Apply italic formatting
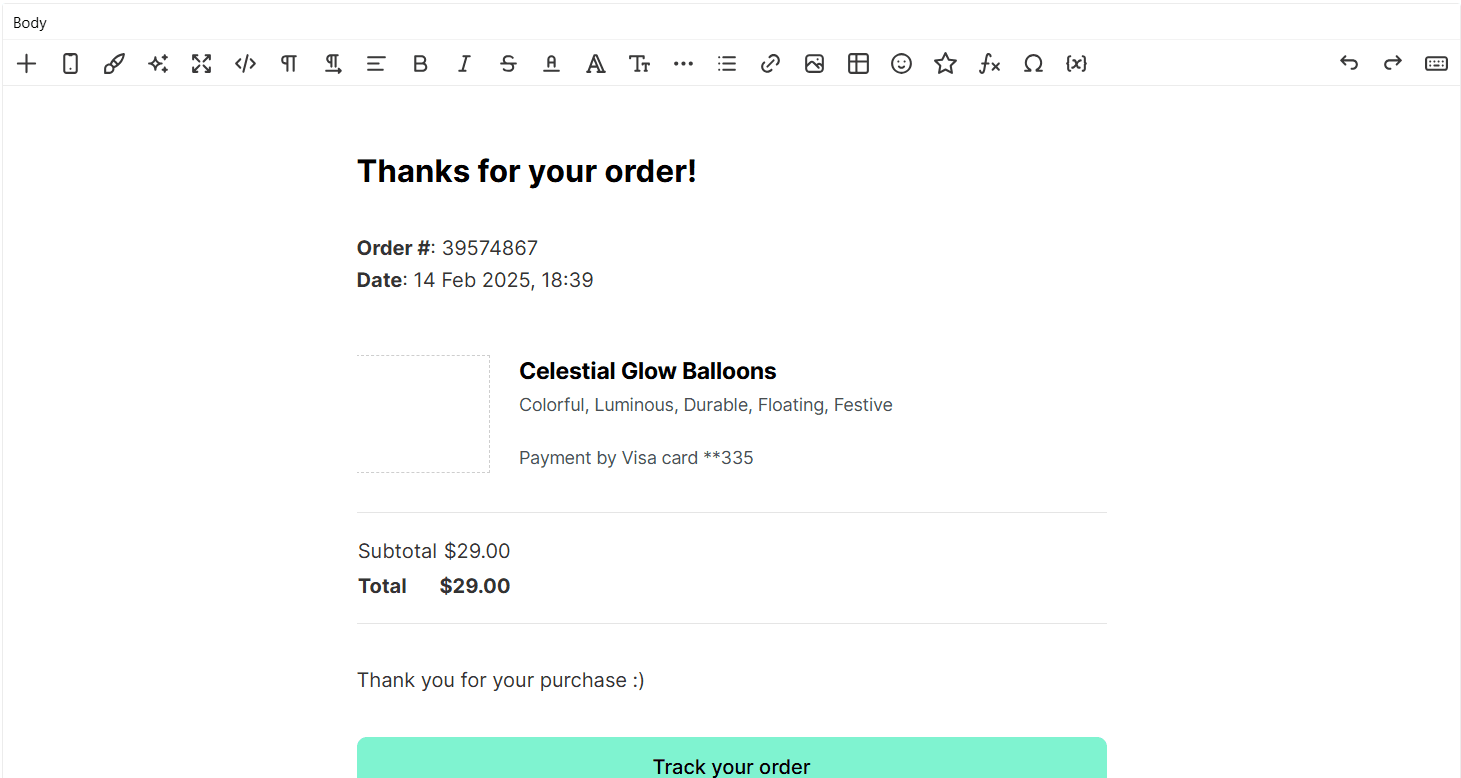The width and height of the screenshot is (1461, 778). point(464,64)
